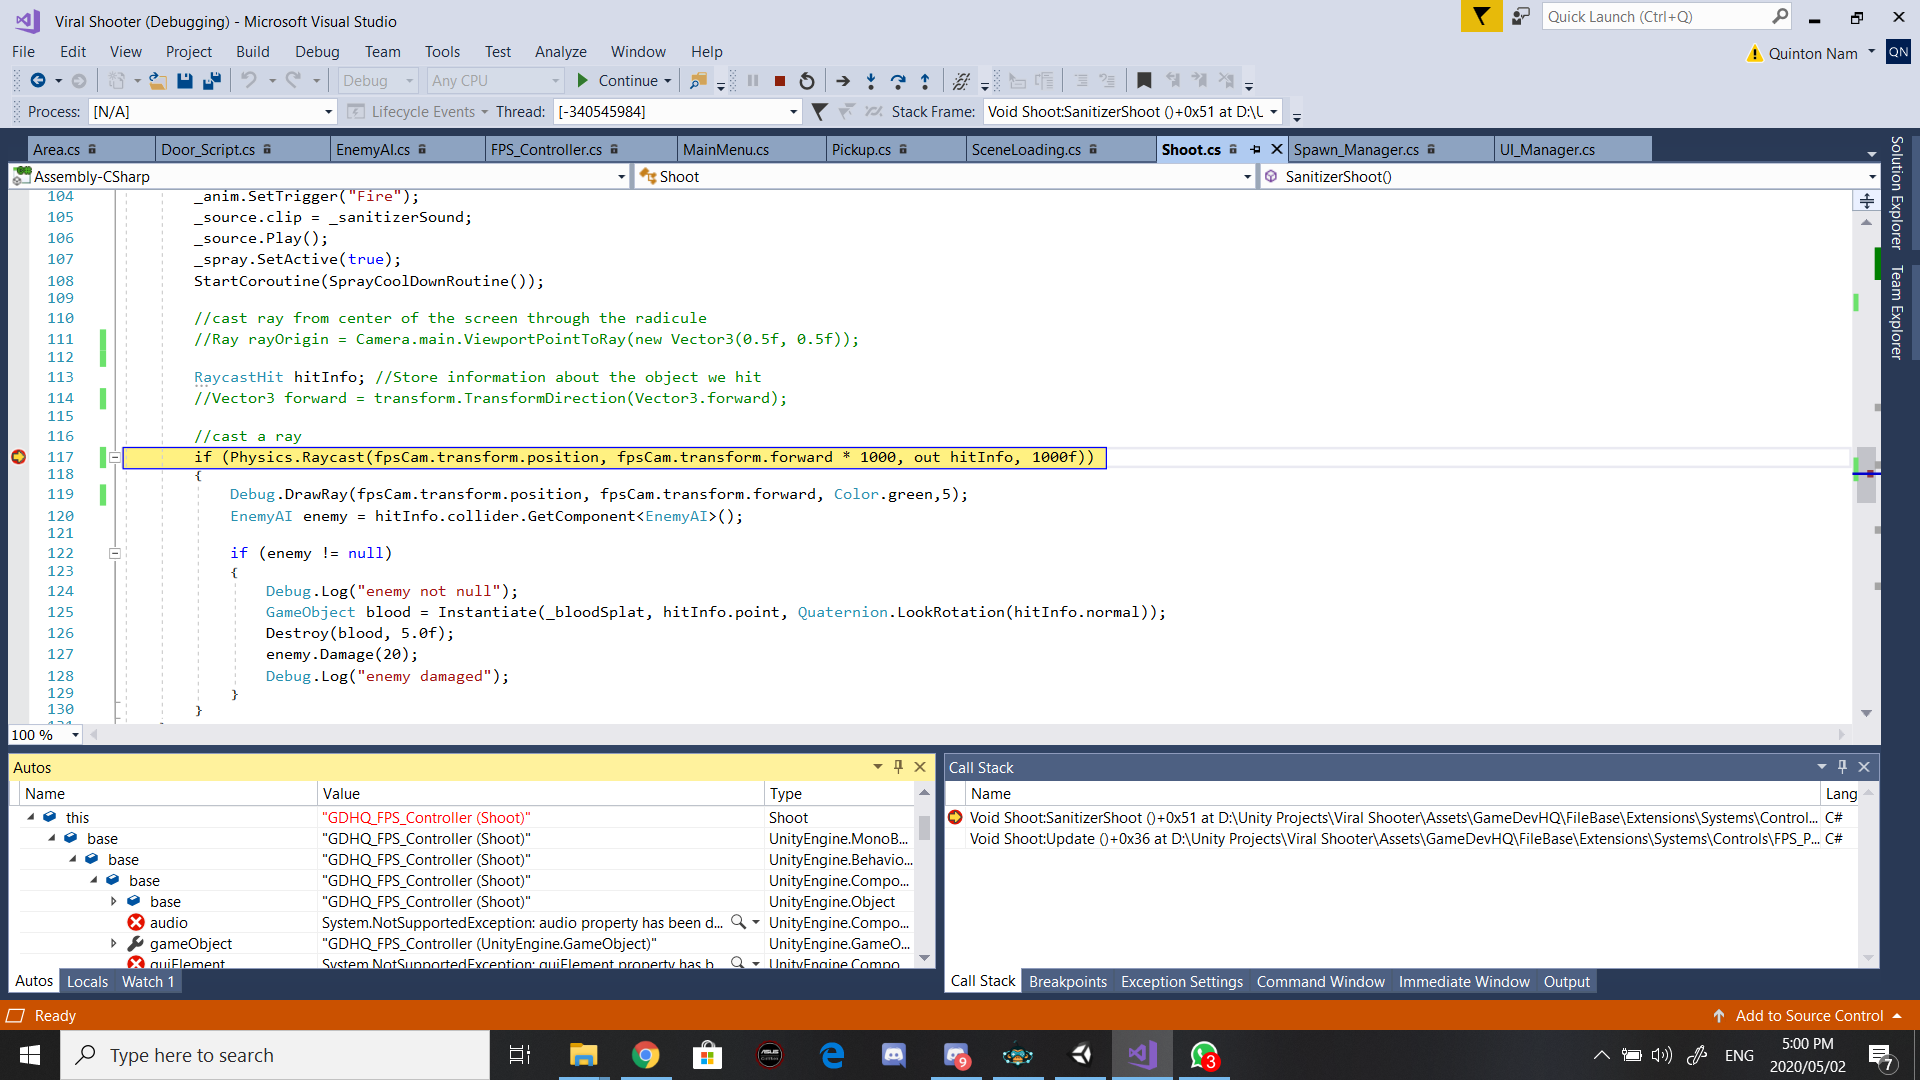This screenshot has width=1920, height=1080.
Task: Click the Save All icon
Action: 212,81
